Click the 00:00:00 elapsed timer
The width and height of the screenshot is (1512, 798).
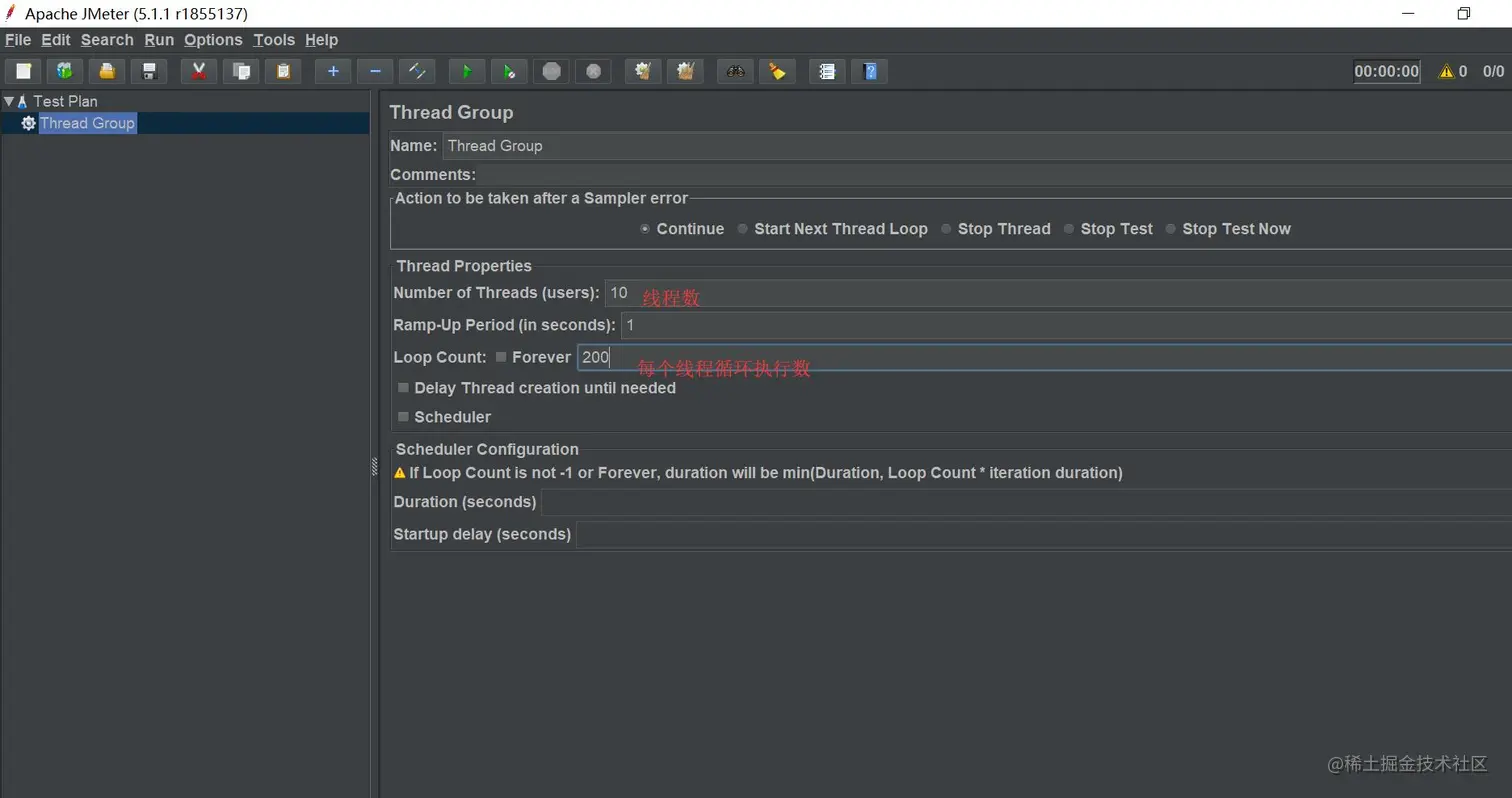click(1386, 71)
